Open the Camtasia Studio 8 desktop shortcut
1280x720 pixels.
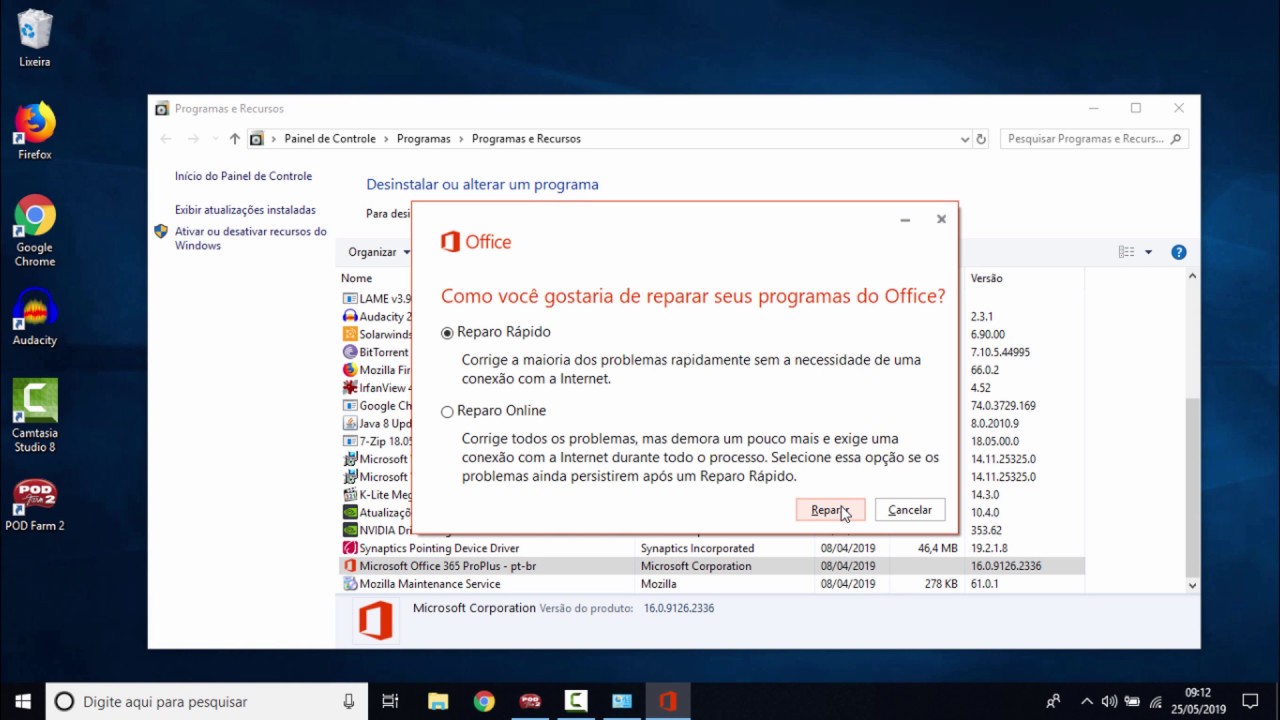[35, 416]
